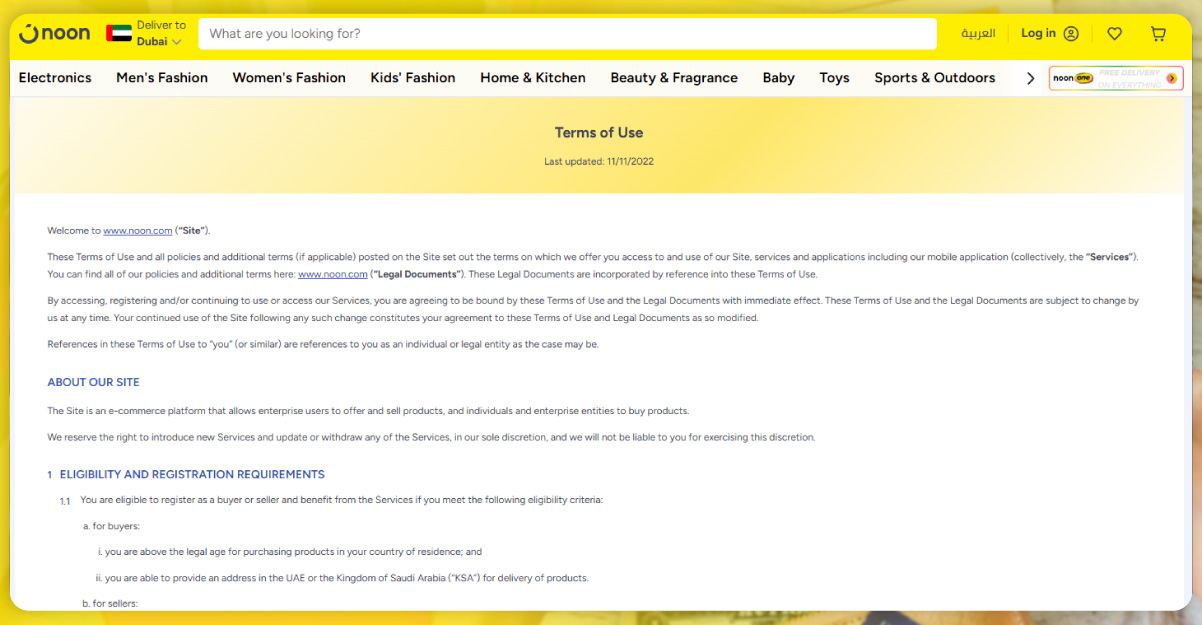
Task: Click the www.noon.com link after Welcome to
Action: click(x=138, y=230)
